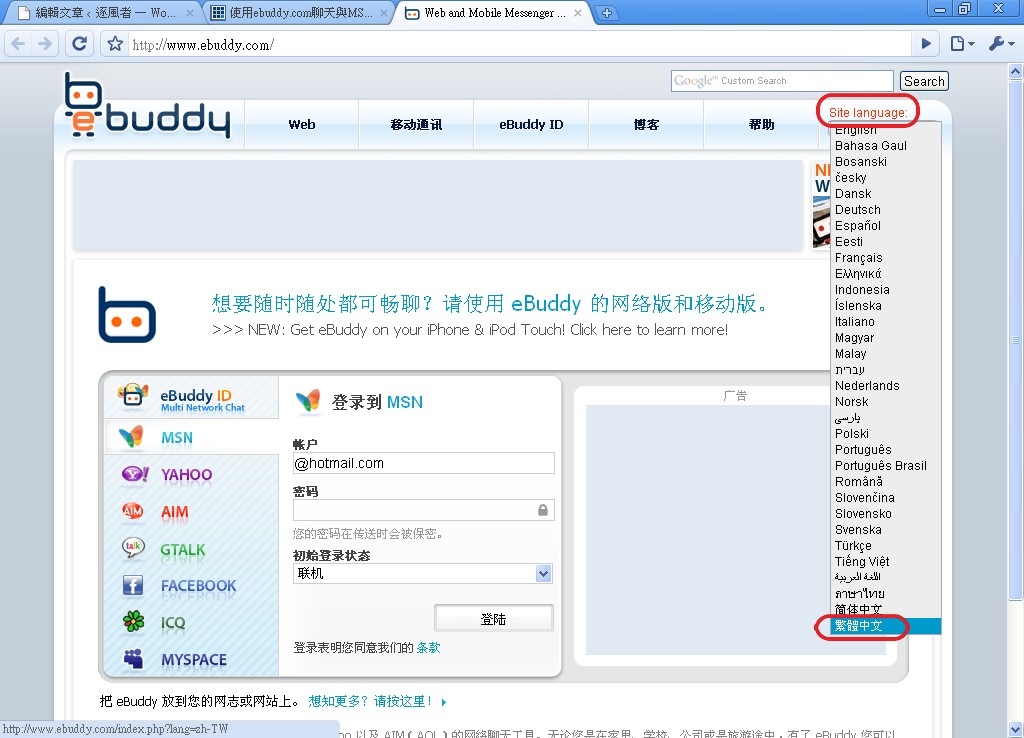Choose 繁體中文 from language list

click(886, 626)
